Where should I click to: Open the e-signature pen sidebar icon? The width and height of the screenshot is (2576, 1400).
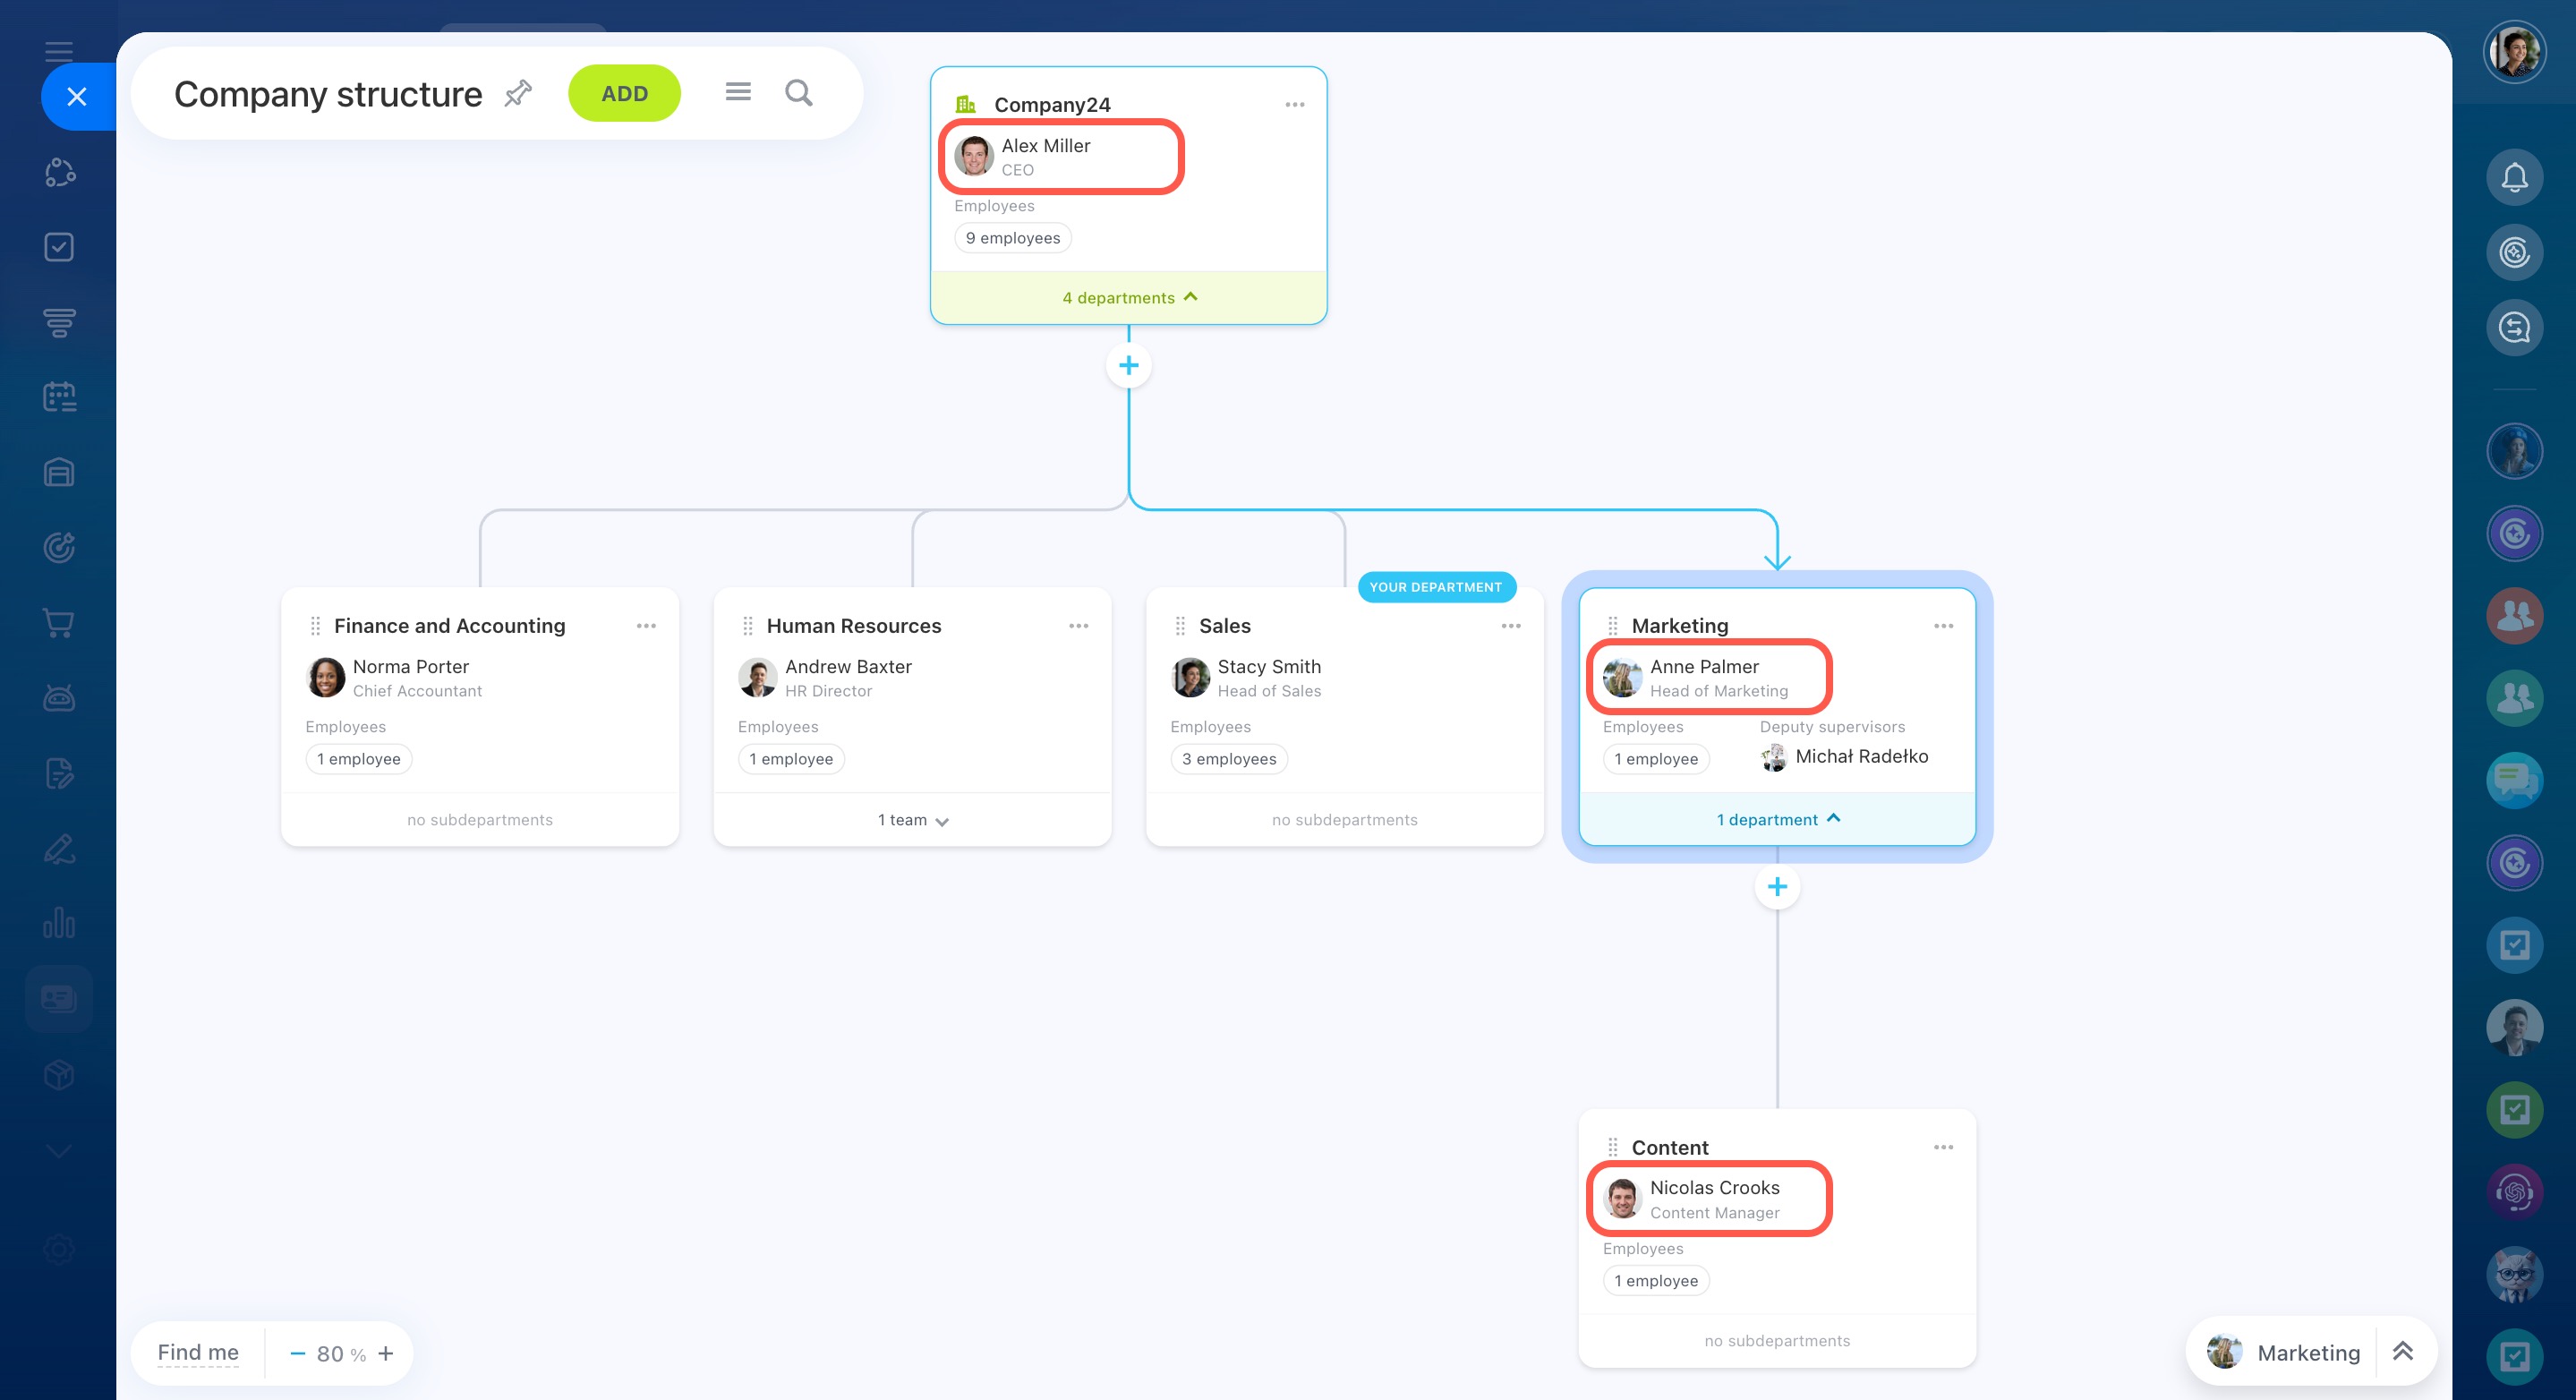tap(59, 849)
